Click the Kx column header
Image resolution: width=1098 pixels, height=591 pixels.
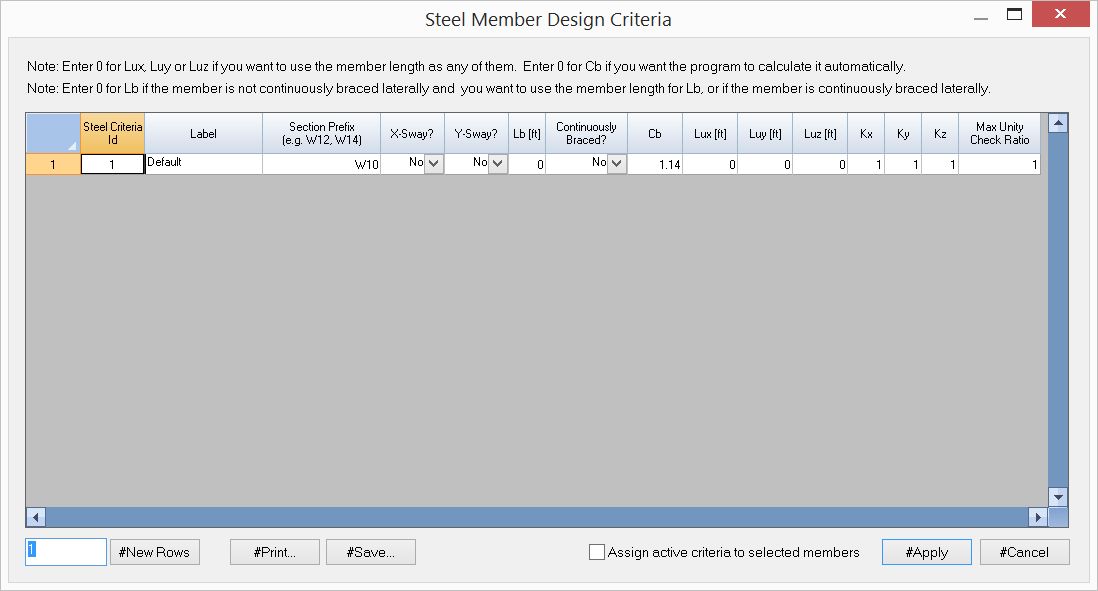[865, 132]
